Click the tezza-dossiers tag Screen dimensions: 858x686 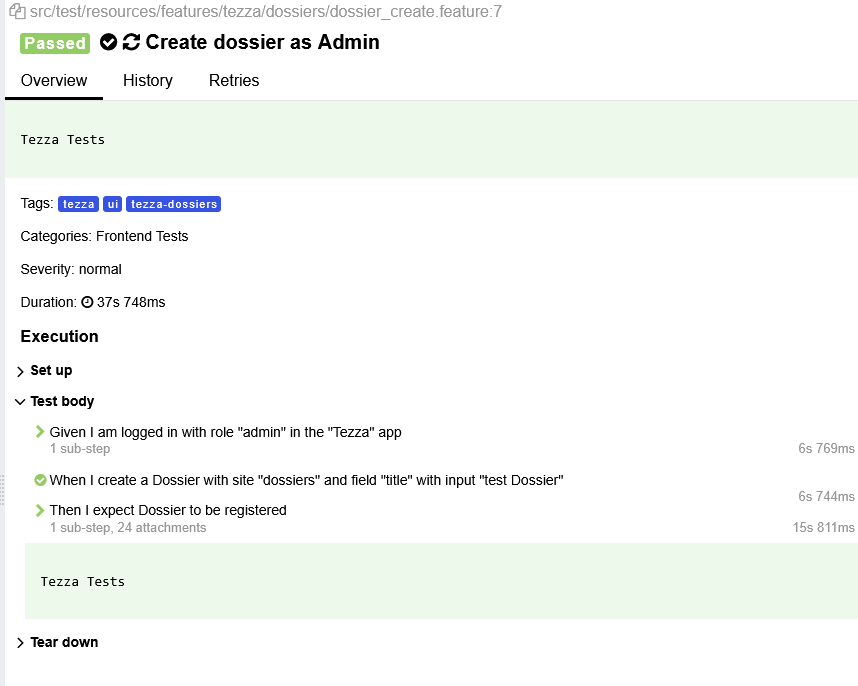tap(173, 204)
